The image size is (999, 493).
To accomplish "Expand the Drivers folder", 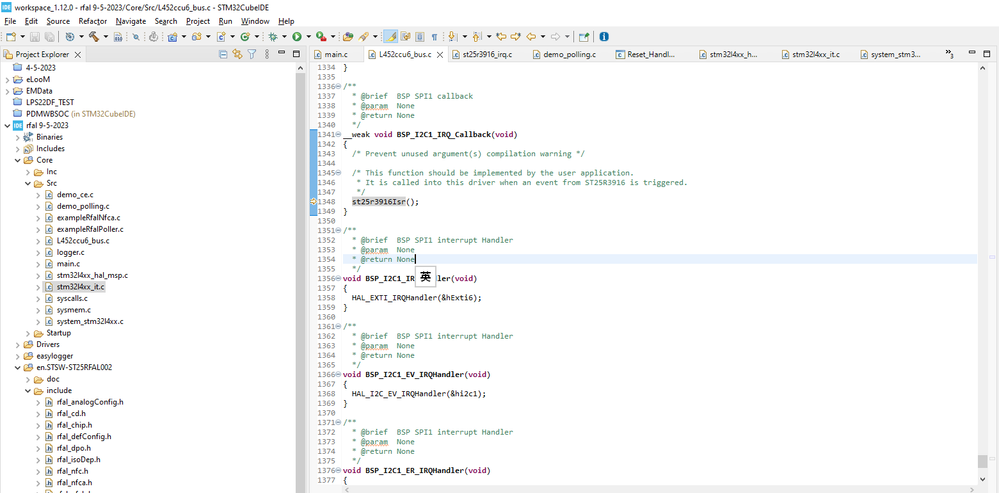I will coord(17,345).
